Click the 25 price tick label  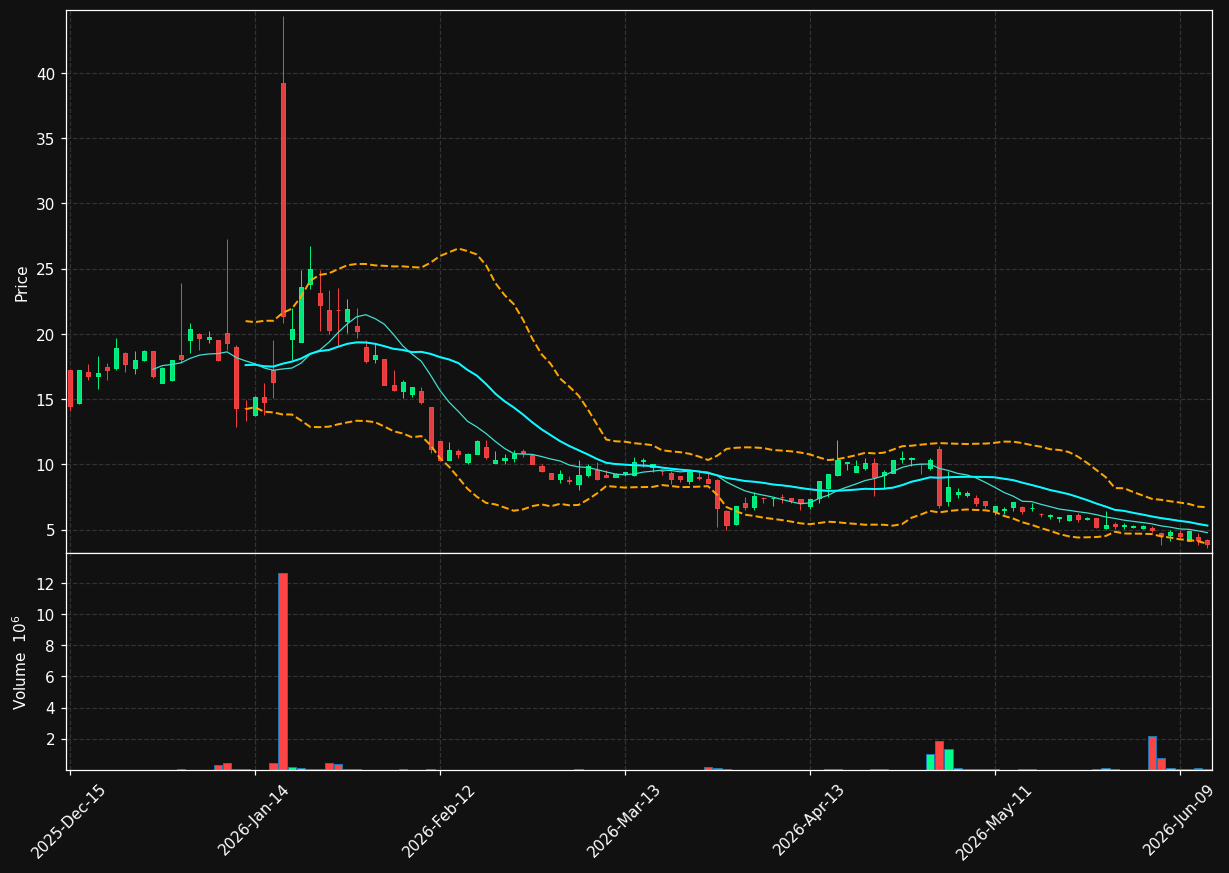coord(48,269)
